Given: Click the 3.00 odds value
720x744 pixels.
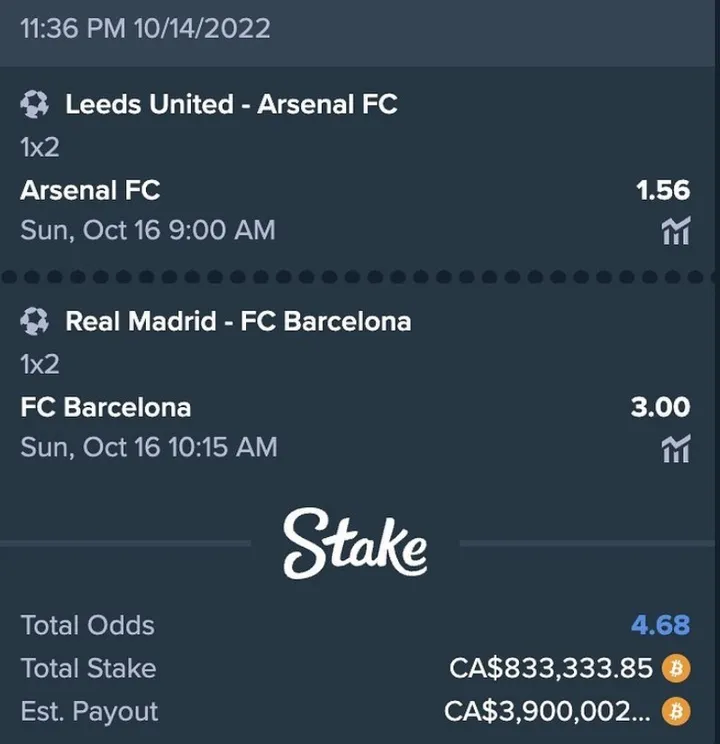Looking at the screenshot, I should pos(660,407).
